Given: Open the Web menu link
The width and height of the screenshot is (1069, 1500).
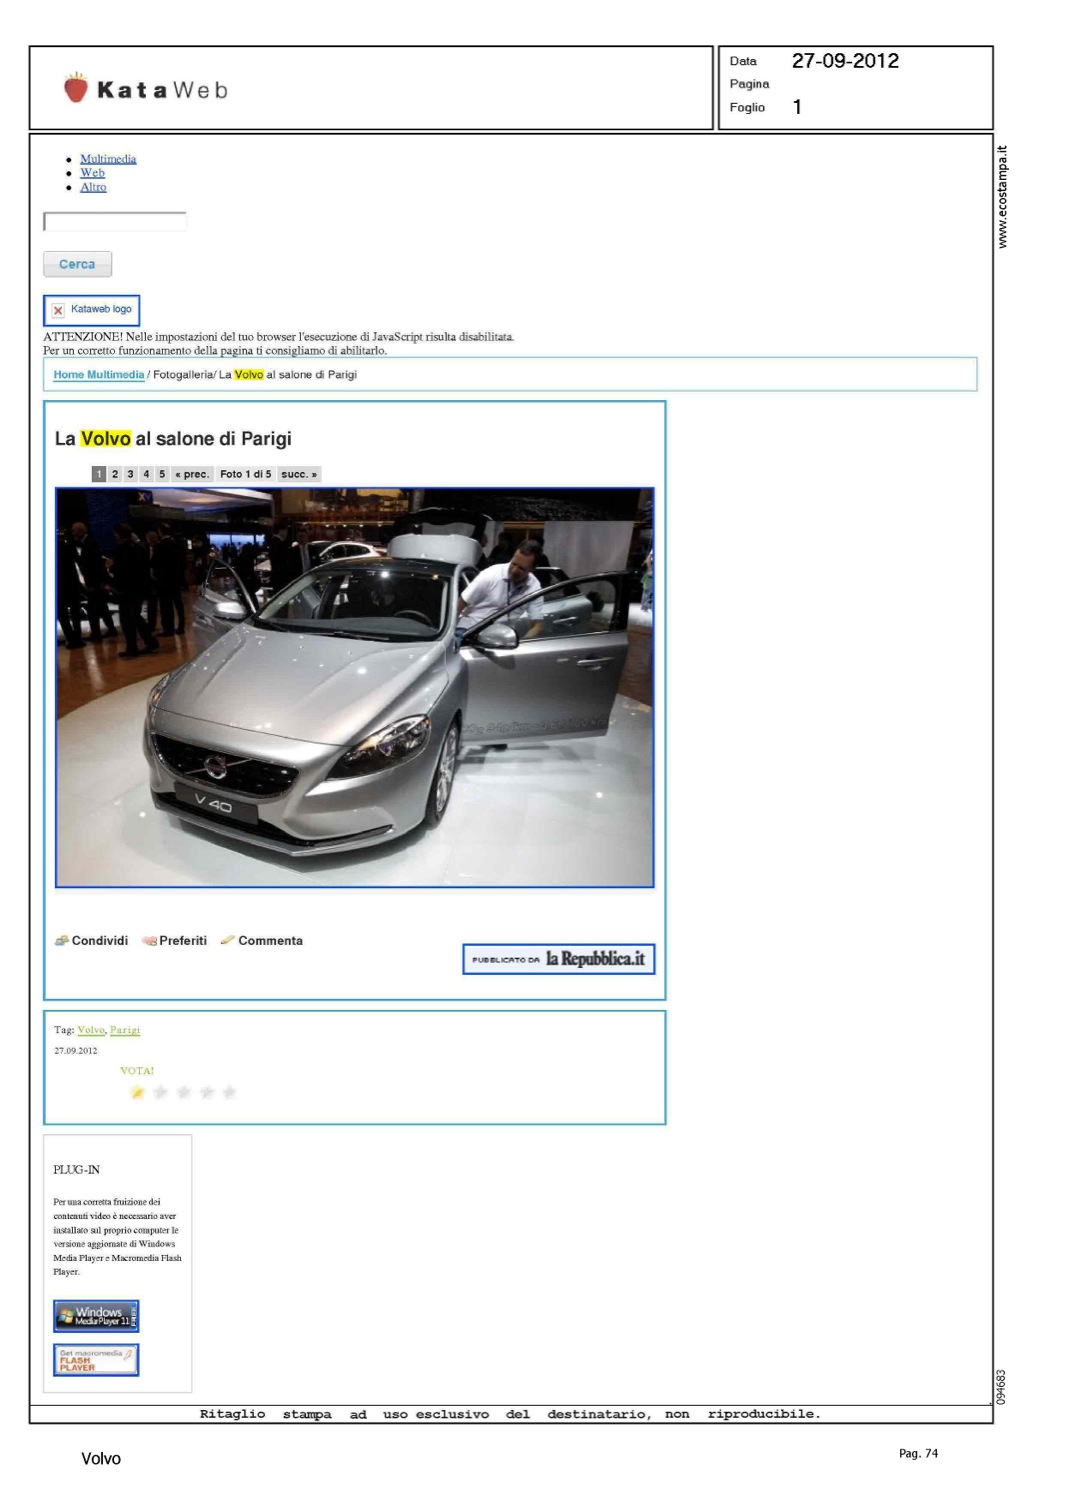Looking at the screenshot, I should click(x=92, y=173).
